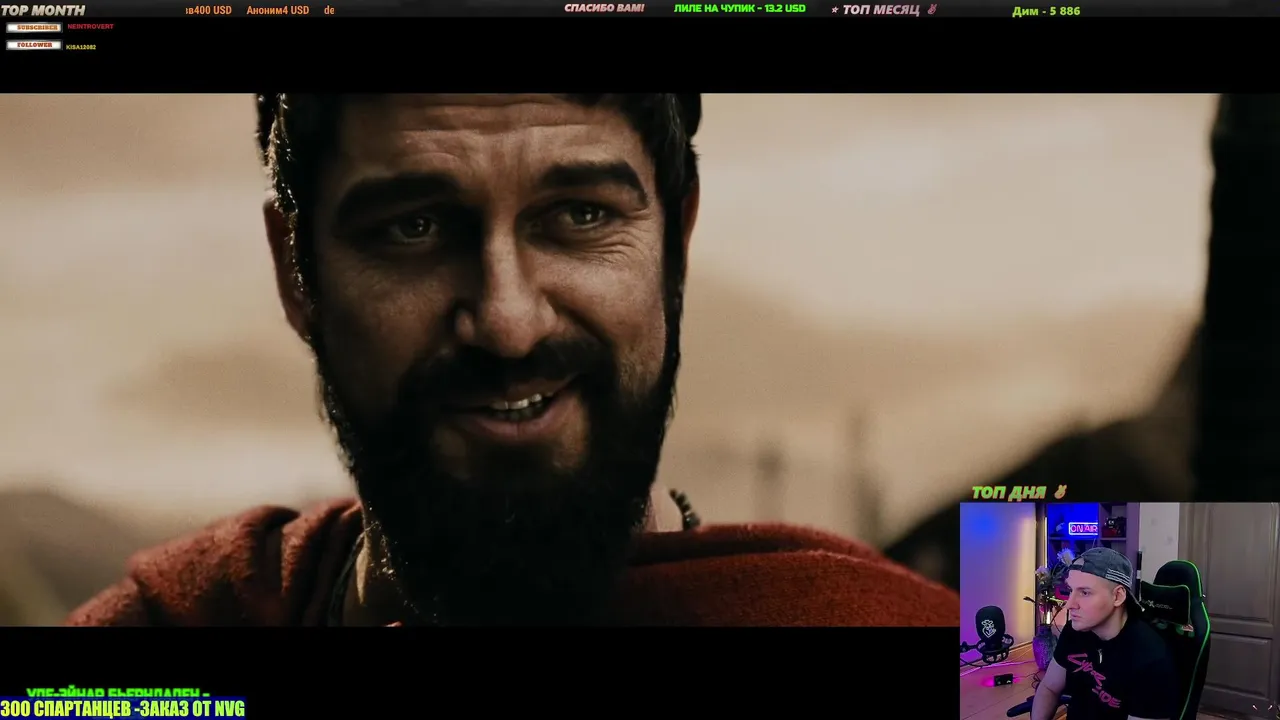Select follower name KISA12082
The image size is (1280, 720).
(81, 47)
